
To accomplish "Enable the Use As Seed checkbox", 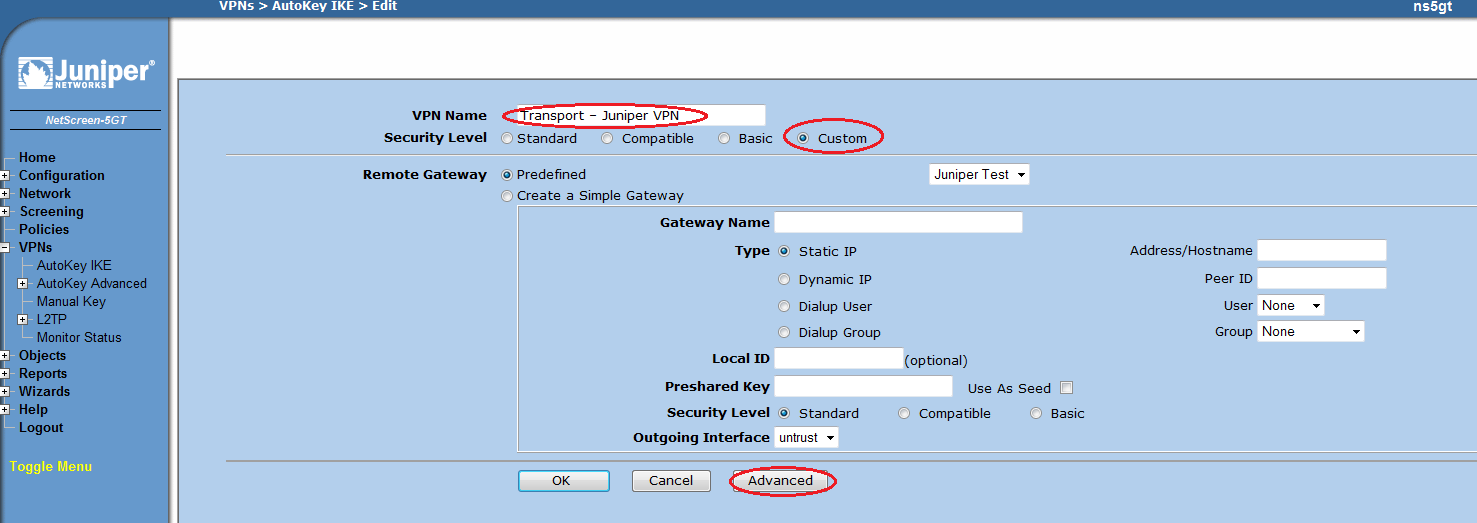I will (1067, 388).
